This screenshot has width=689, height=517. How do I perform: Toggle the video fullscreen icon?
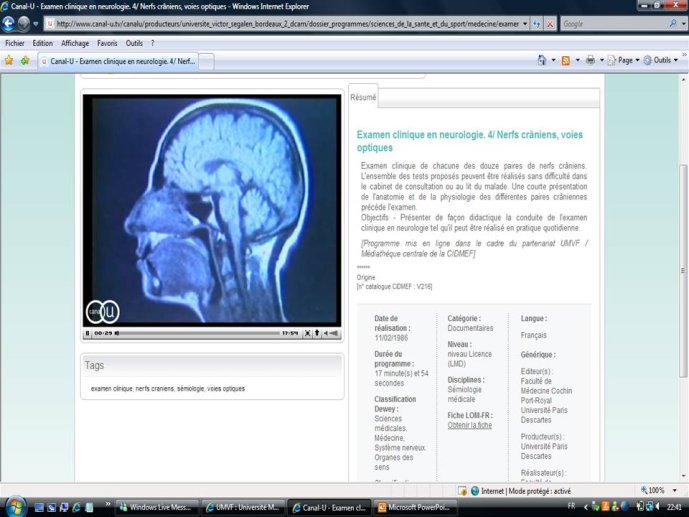[x=308, y=333]
